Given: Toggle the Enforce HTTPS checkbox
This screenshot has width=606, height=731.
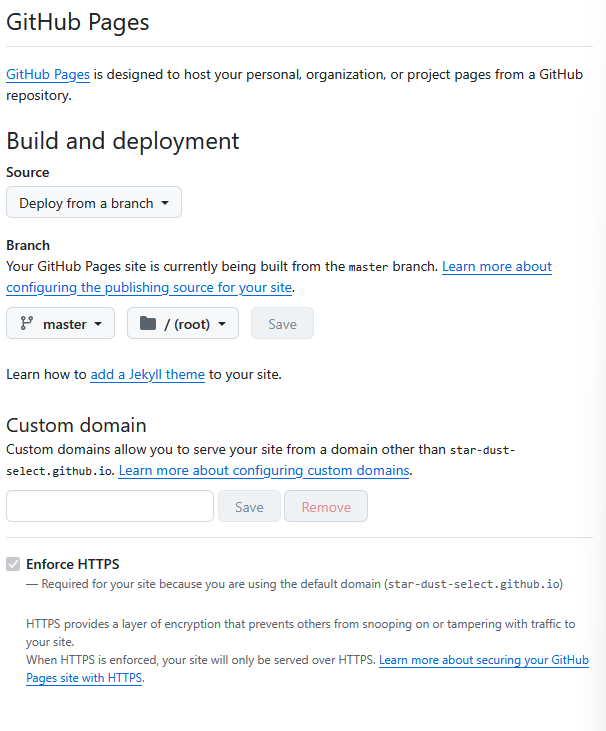Looking at the screenshot, I should click(x=13, y=564).
